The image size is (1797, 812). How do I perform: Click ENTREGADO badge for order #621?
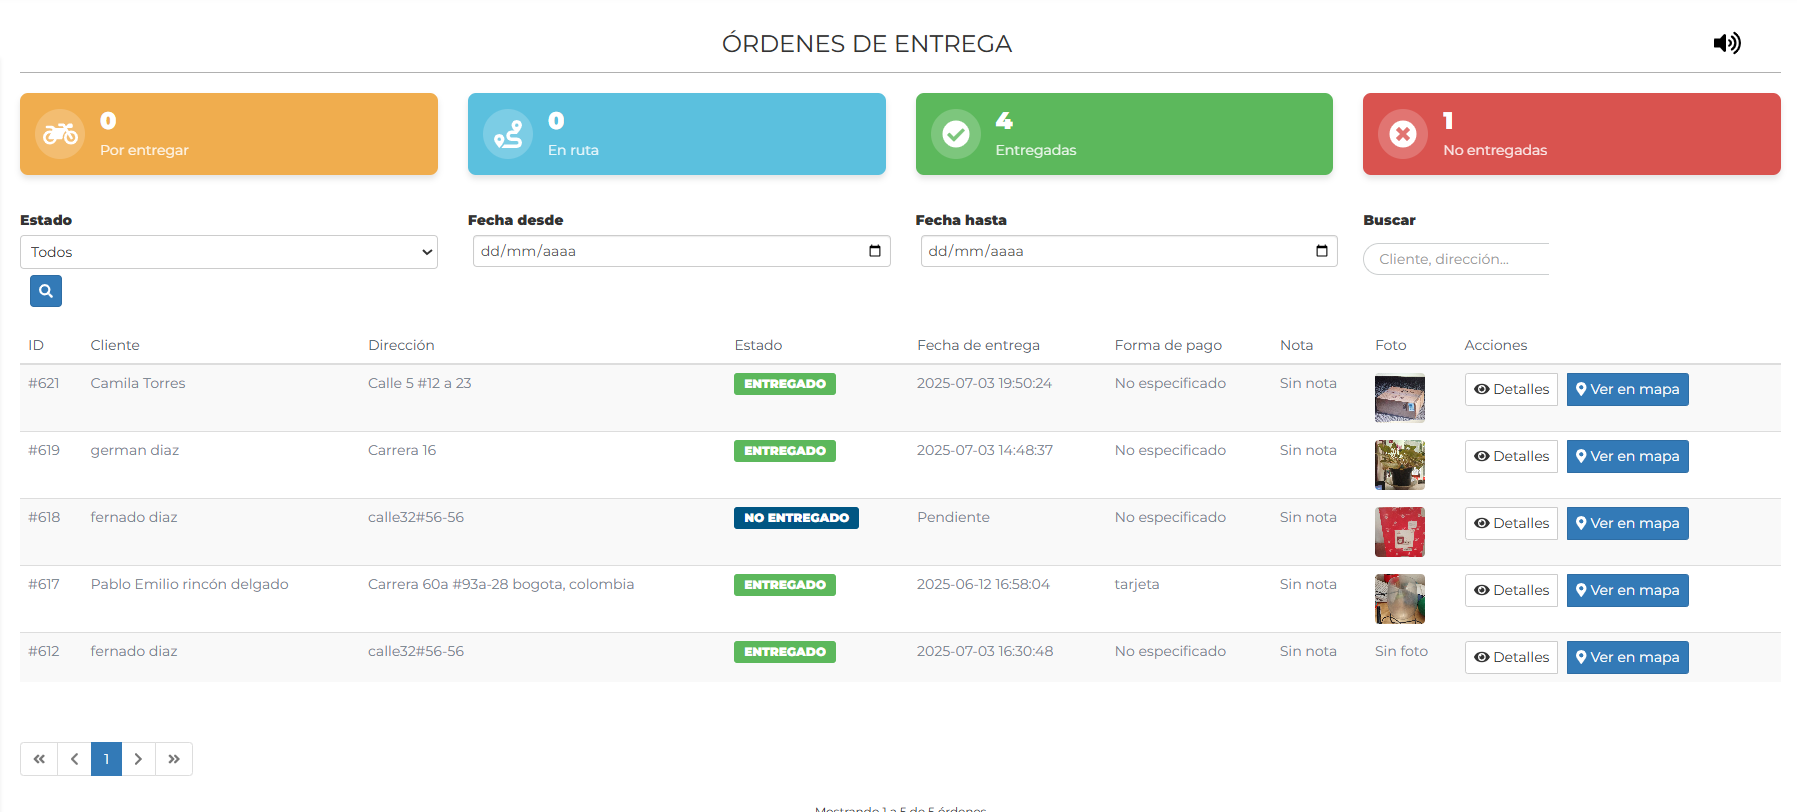click(x=785, y=384)
